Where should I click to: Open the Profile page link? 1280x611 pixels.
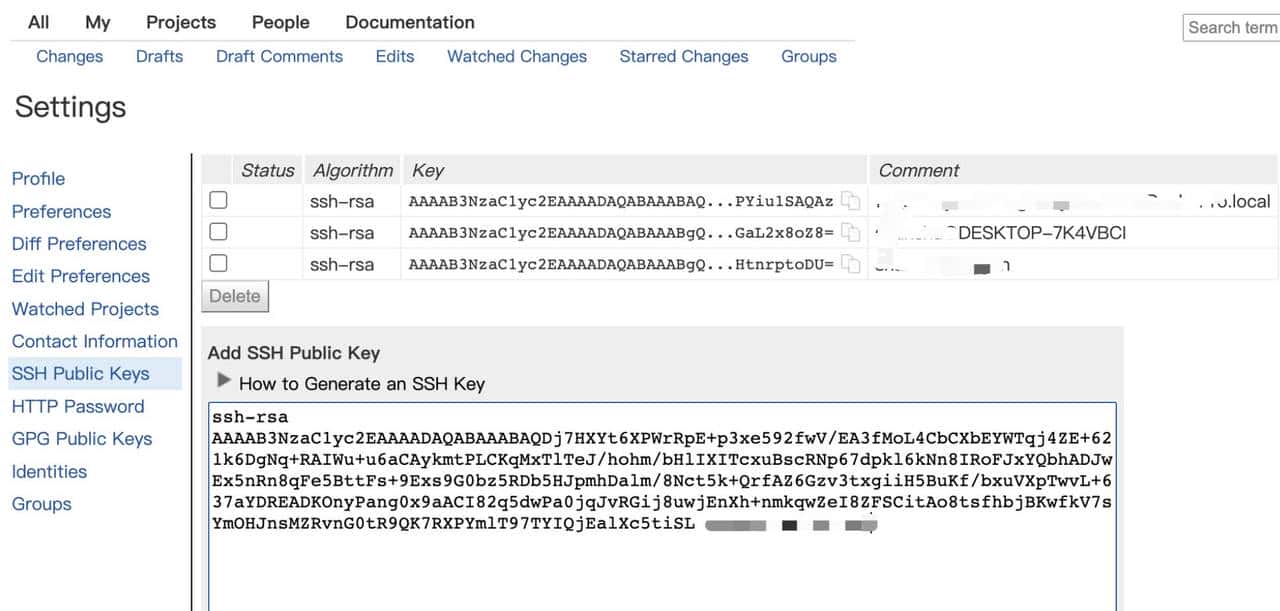click(38, 178)
